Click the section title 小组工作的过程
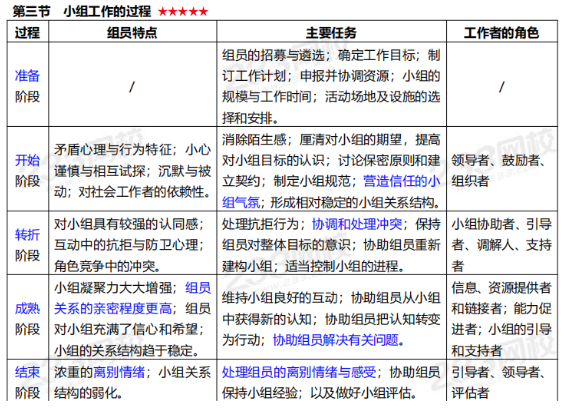 pos(107,12)
